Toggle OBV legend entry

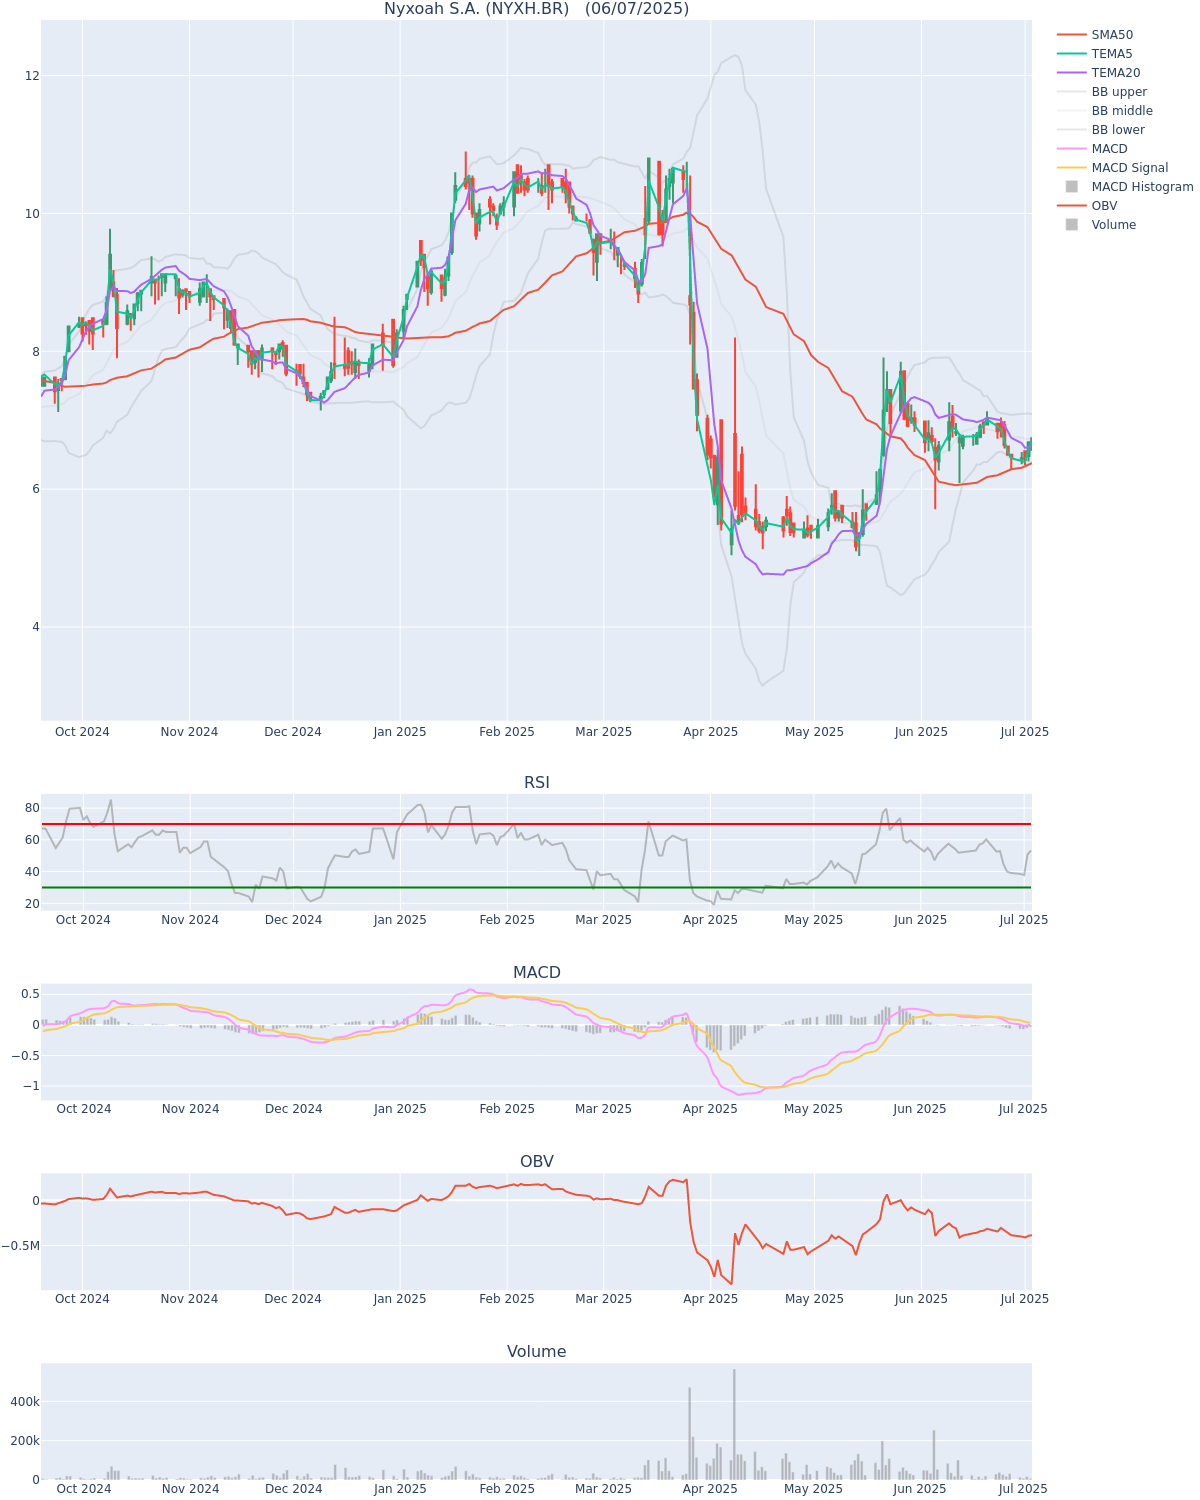coord(1088,206)
